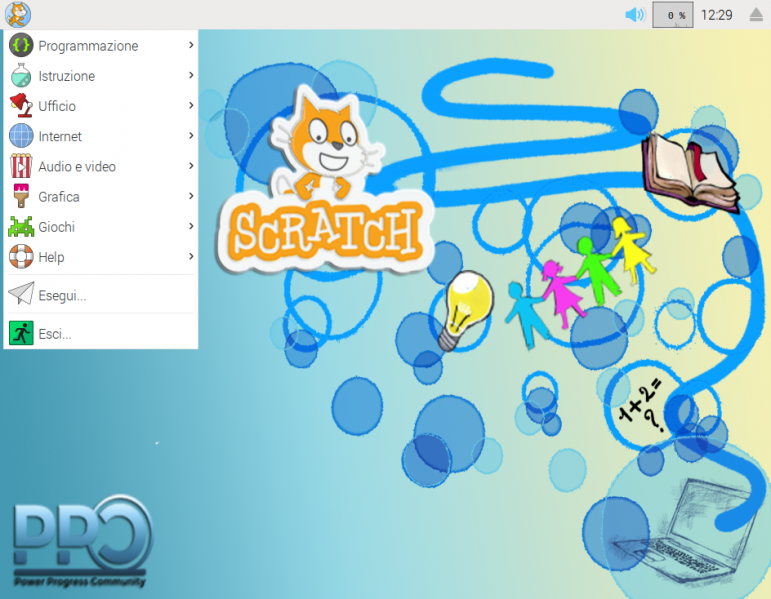Image resolution: width=771 pixels, height=599 pixels.
Task: Expand the Audio e video submenu arrow
Action: [x=191, y=166]
